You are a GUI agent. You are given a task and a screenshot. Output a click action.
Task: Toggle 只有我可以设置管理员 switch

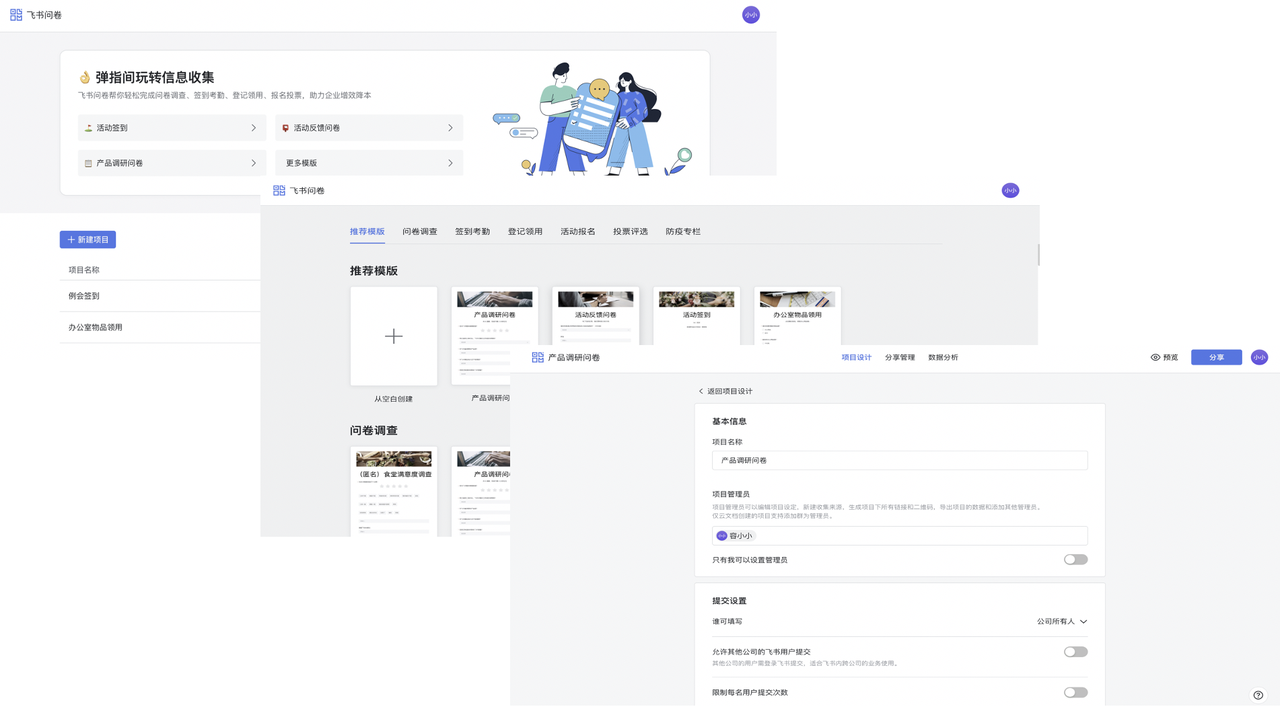coord(1075,560)
